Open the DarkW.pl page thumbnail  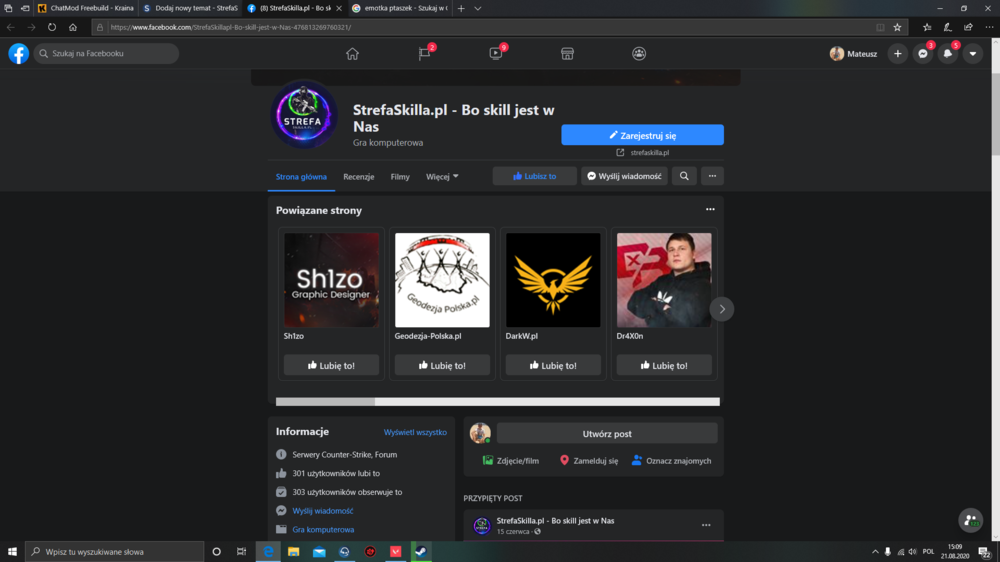pyautogui.click(x=553, y=280)
